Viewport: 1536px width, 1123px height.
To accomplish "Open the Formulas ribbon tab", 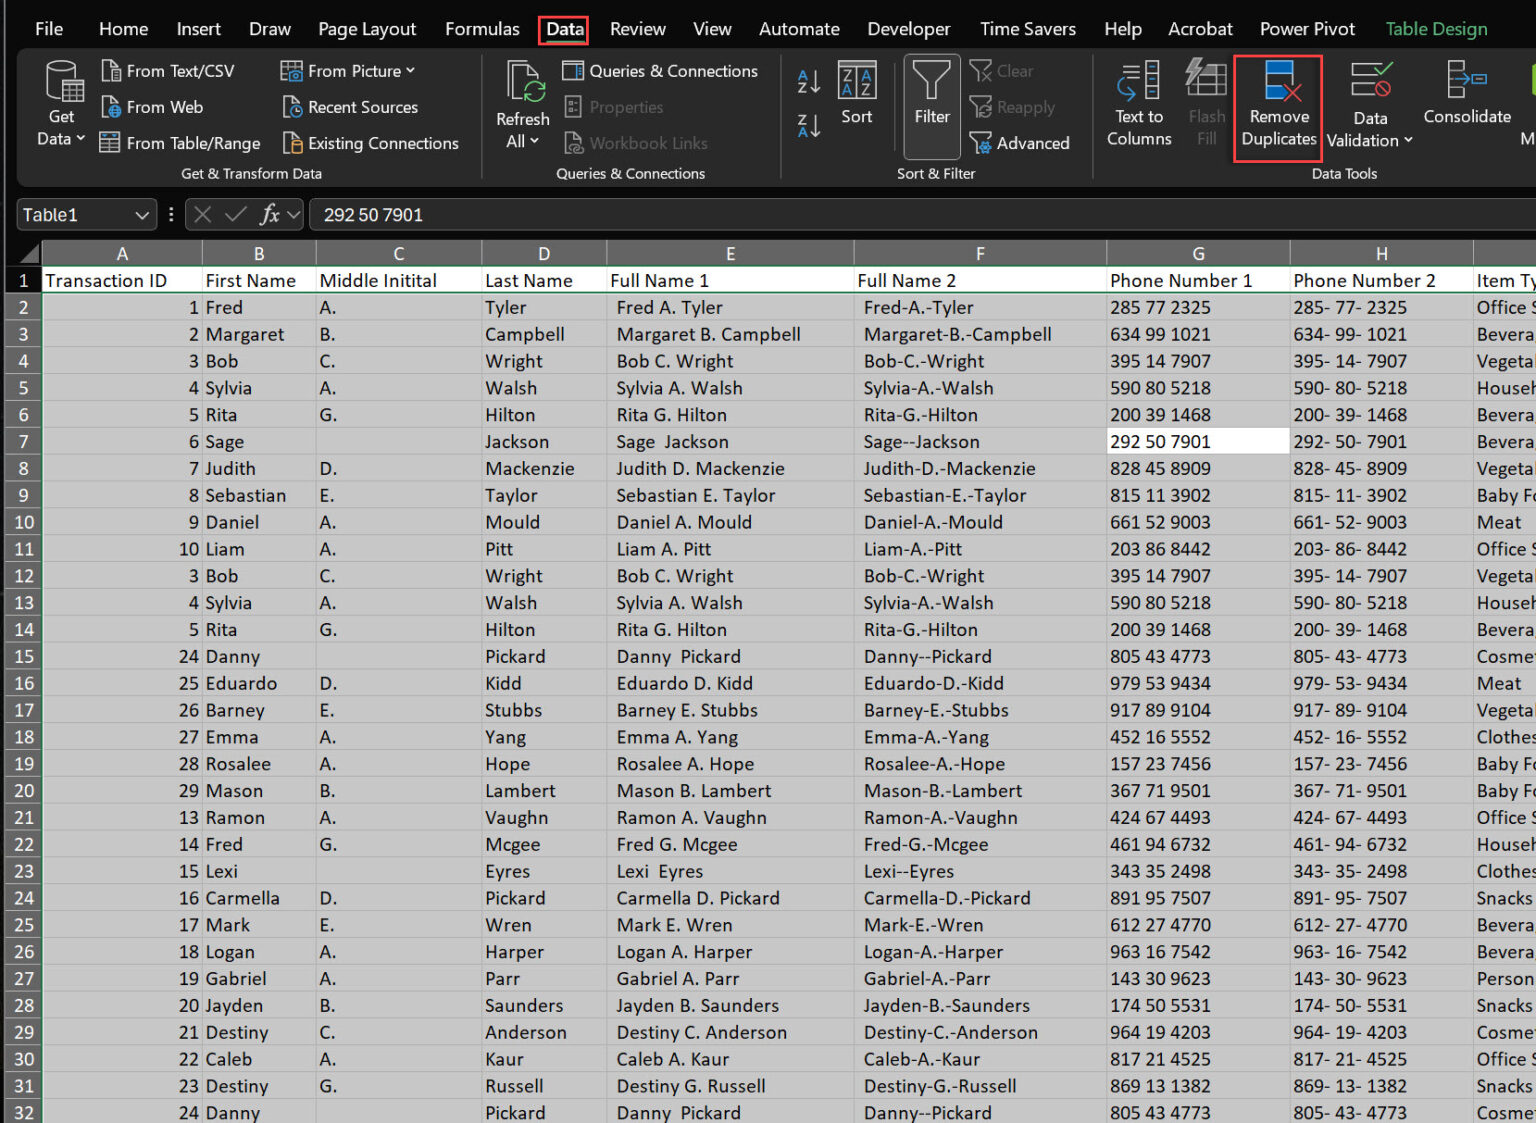I will 482,29.
